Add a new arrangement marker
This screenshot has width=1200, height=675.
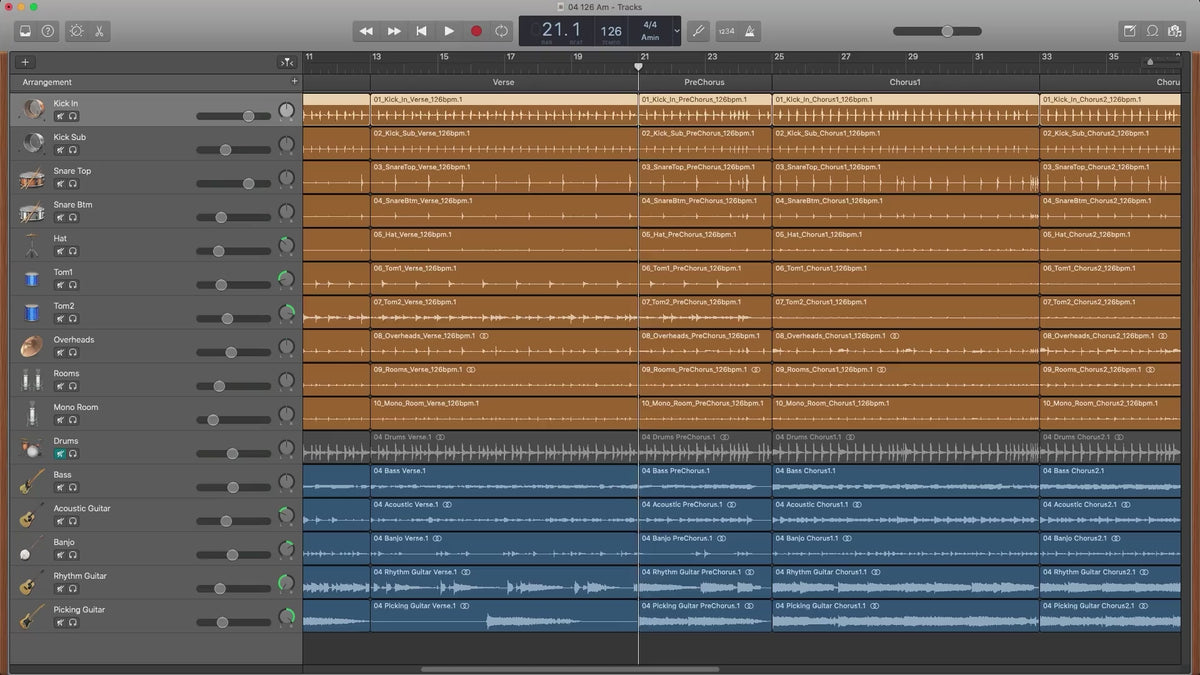point(294,81)
